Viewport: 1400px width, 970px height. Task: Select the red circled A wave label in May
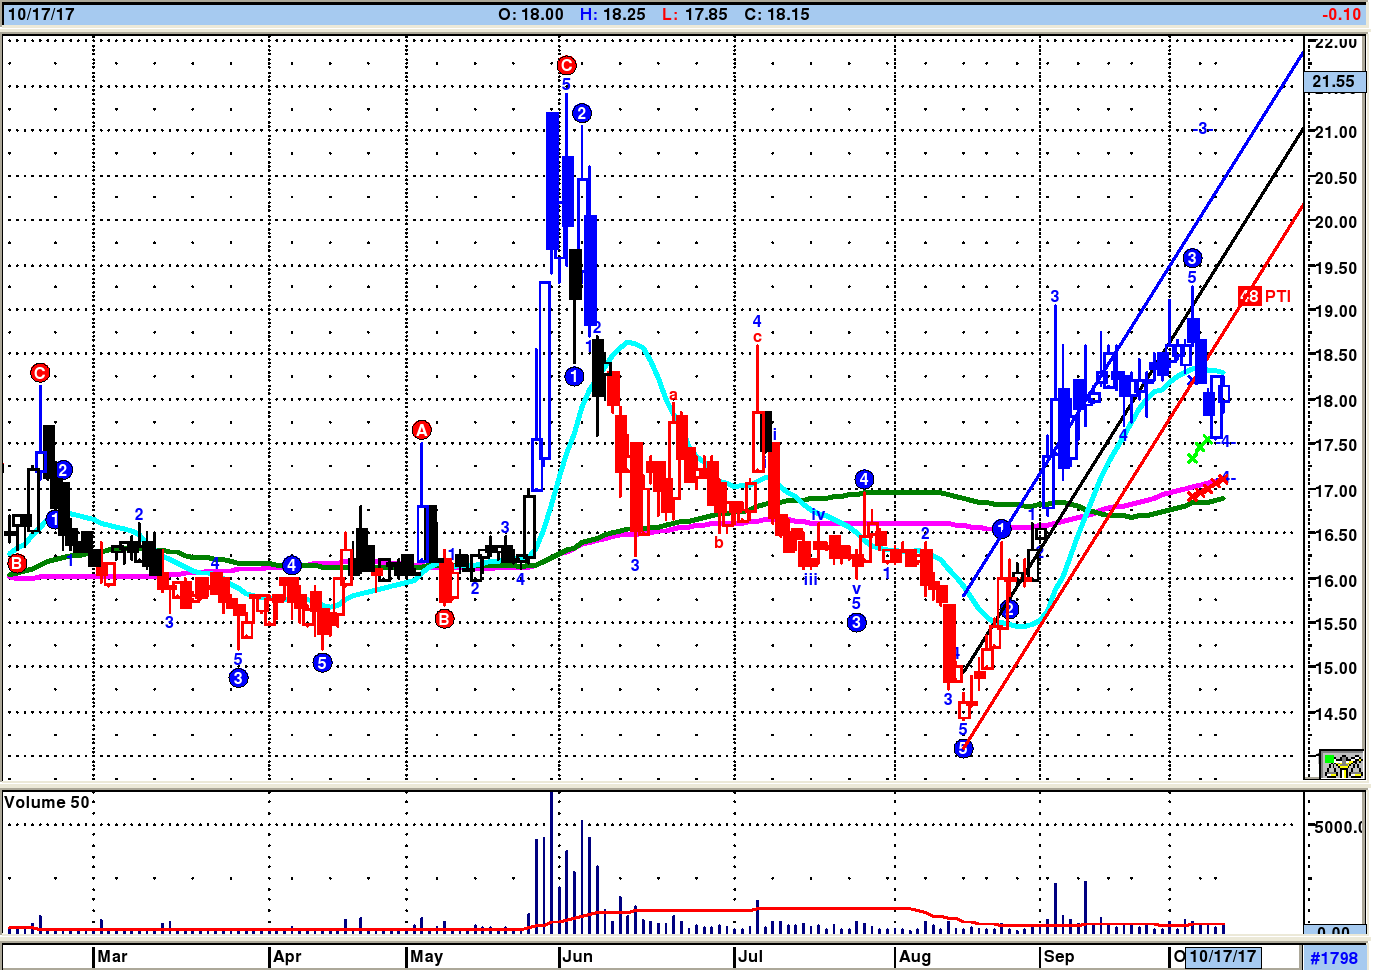pyautogui.click(x=422, y=430)
